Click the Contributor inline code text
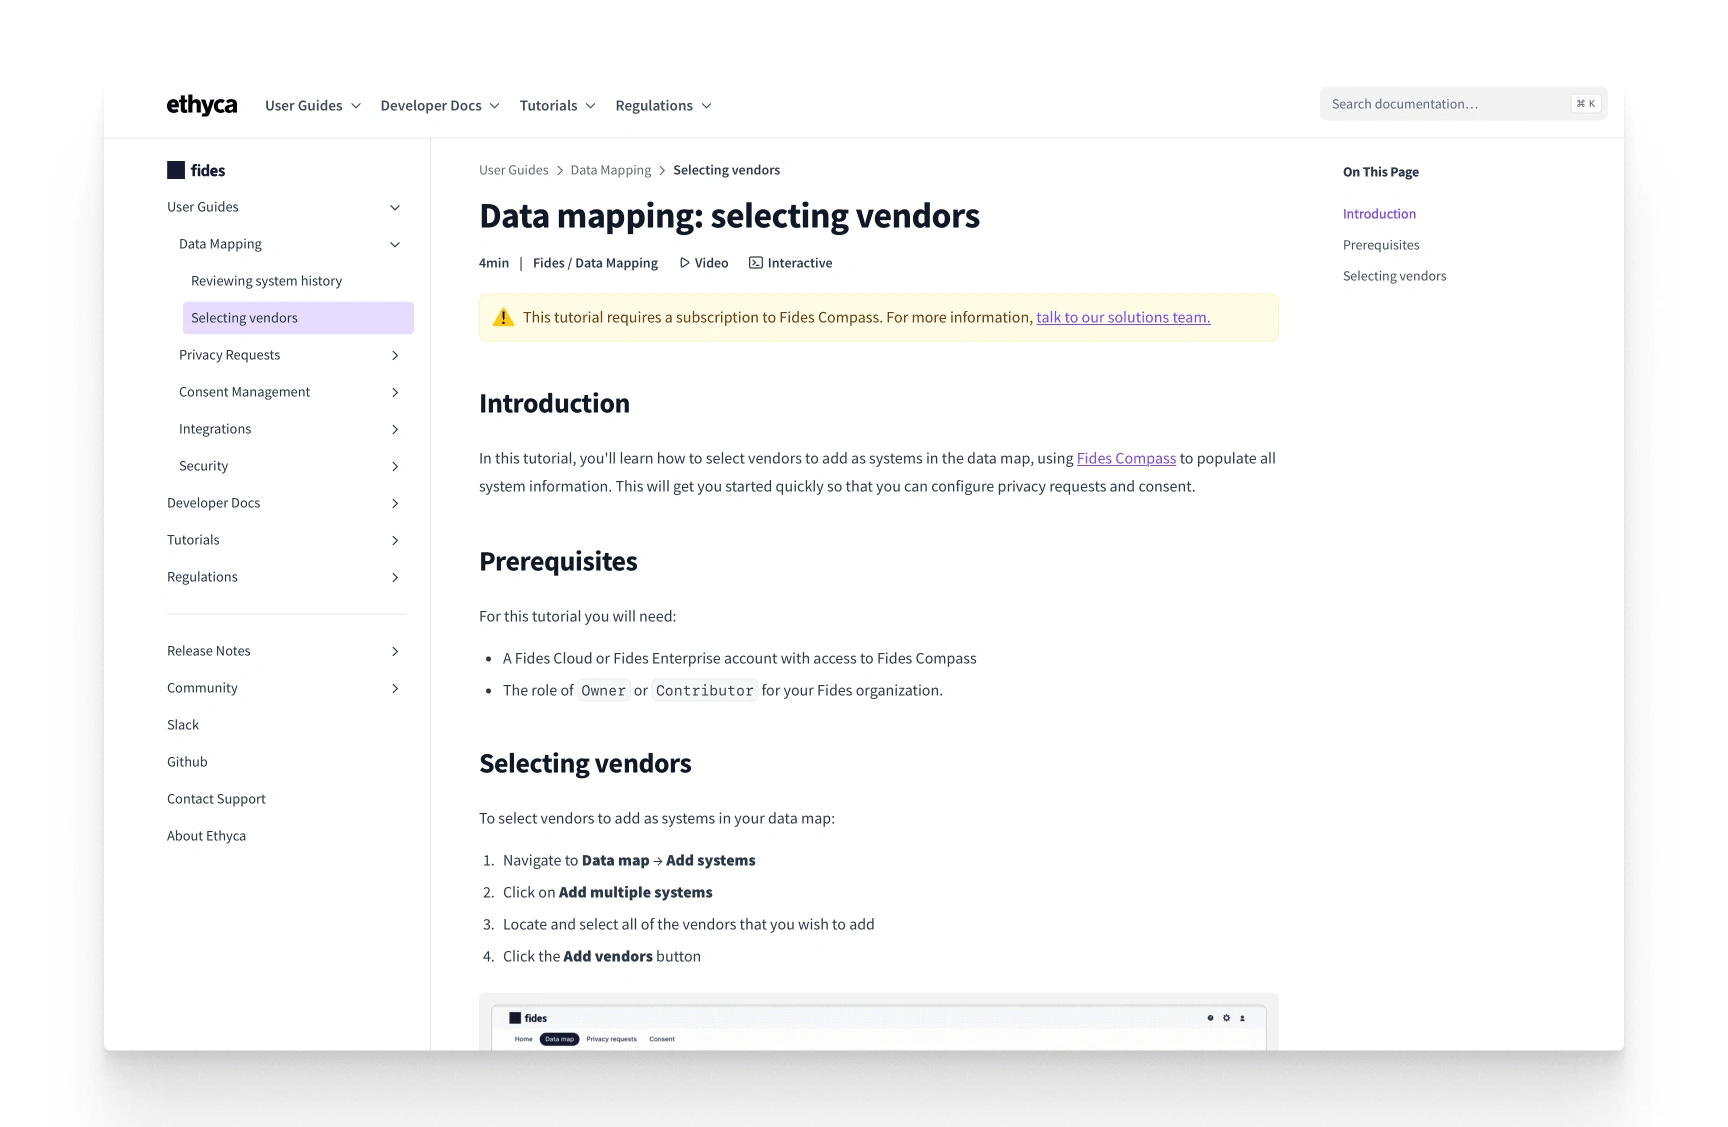Image resolution: width=1728 pixels, height=1127 pixels. [705, 691]
